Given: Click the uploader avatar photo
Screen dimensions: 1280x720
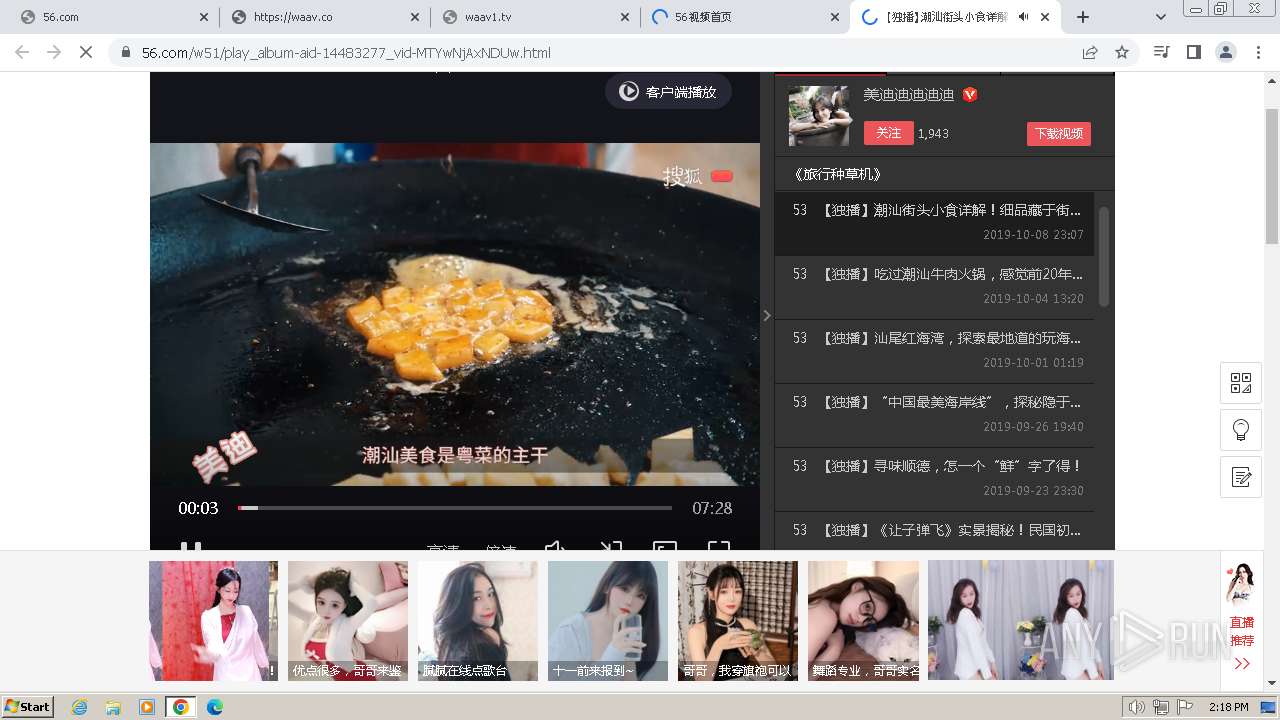Looking at the screenshot, I should 819,116.
